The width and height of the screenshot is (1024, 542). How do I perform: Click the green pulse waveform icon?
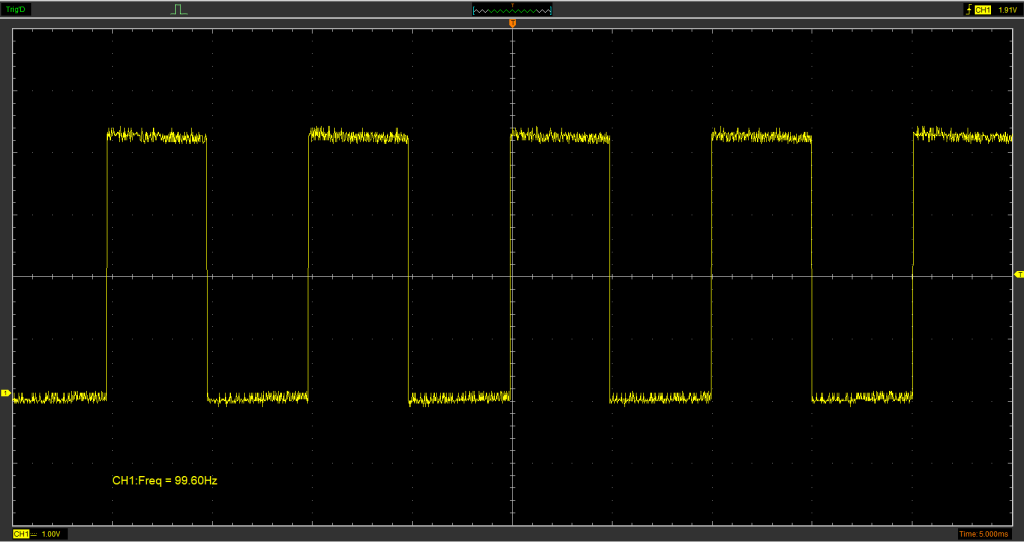coord(179,9)
